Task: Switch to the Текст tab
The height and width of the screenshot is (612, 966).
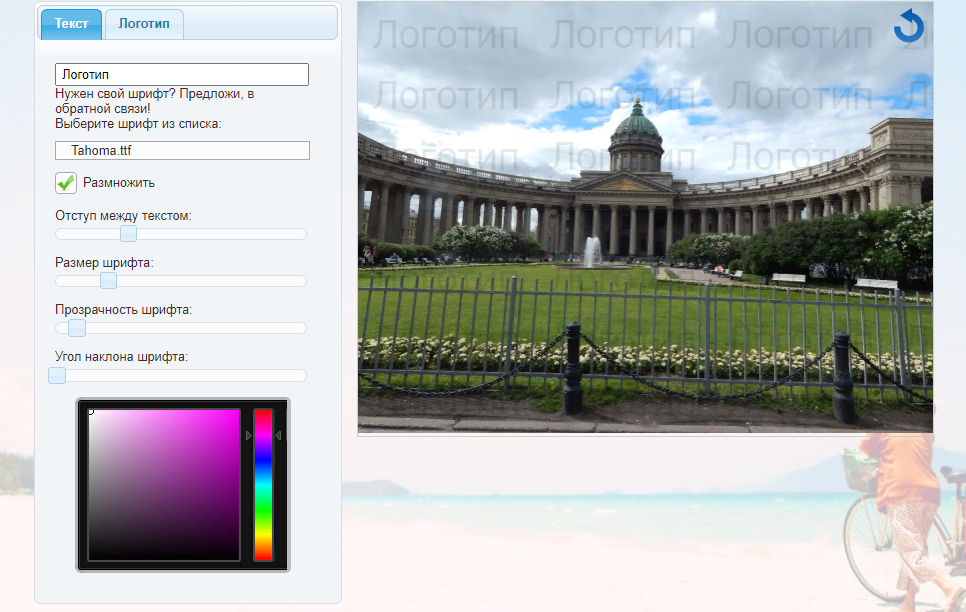Action: coord(71,23)
